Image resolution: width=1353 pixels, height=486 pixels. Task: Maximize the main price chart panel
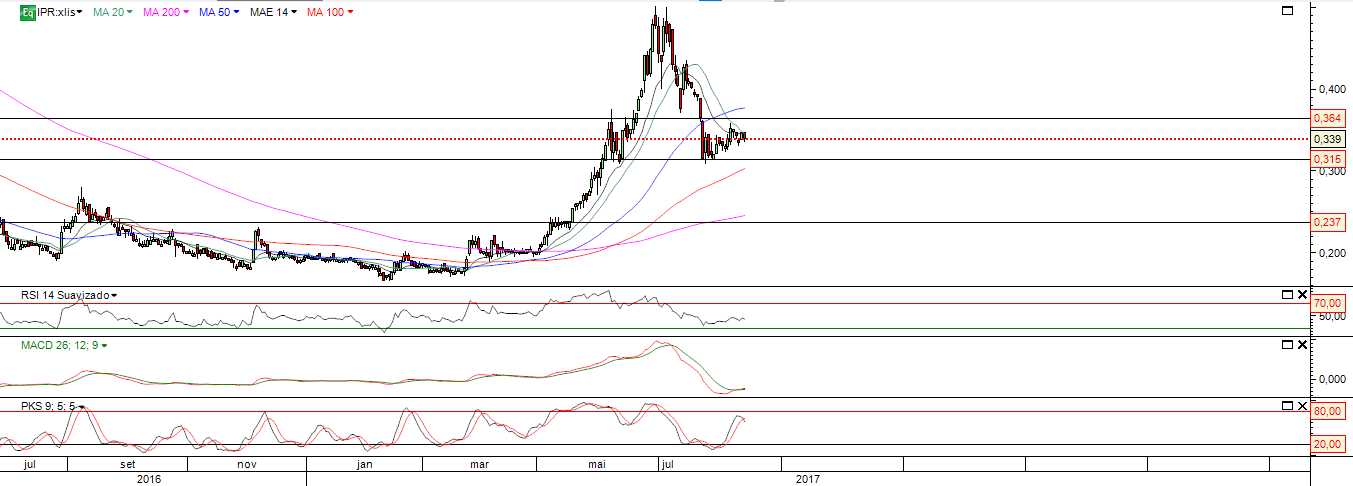point(1287,10)
